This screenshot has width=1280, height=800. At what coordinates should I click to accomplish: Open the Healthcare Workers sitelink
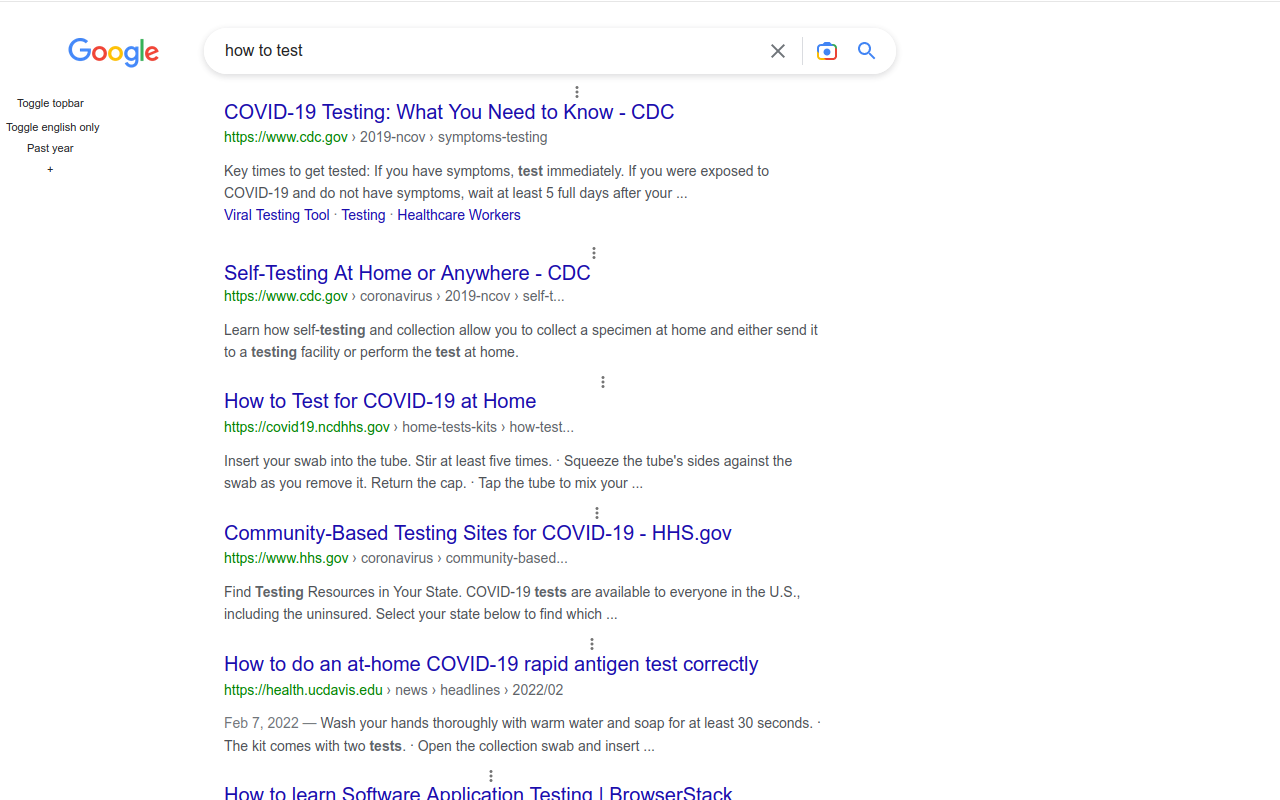tap(459, 215)
